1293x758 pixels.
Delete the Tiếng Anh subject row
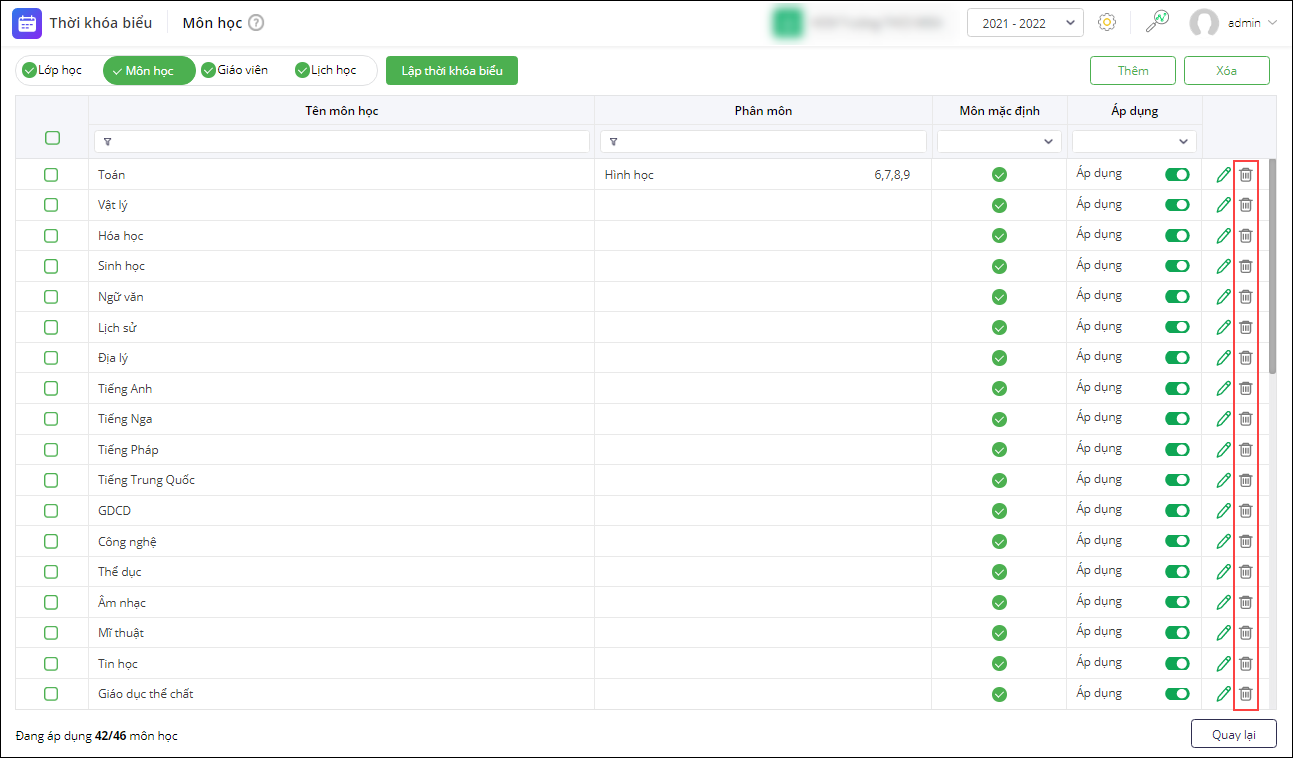point(1246,389)
